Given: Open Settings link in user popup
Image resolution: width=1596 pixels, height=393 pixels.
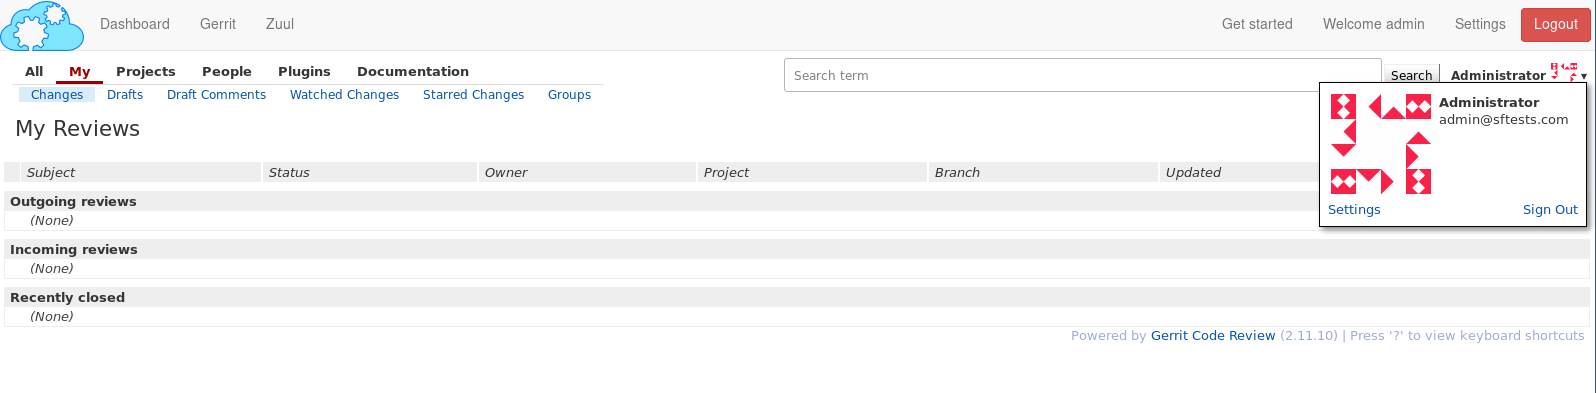Looking at the screenshot, I should tap(1354, 210).
